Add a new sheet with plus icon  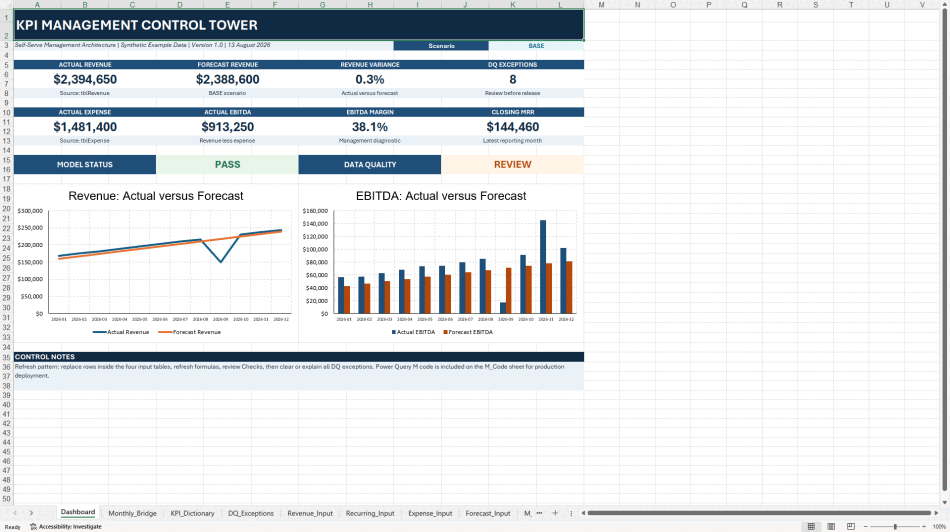click(554, 513)
